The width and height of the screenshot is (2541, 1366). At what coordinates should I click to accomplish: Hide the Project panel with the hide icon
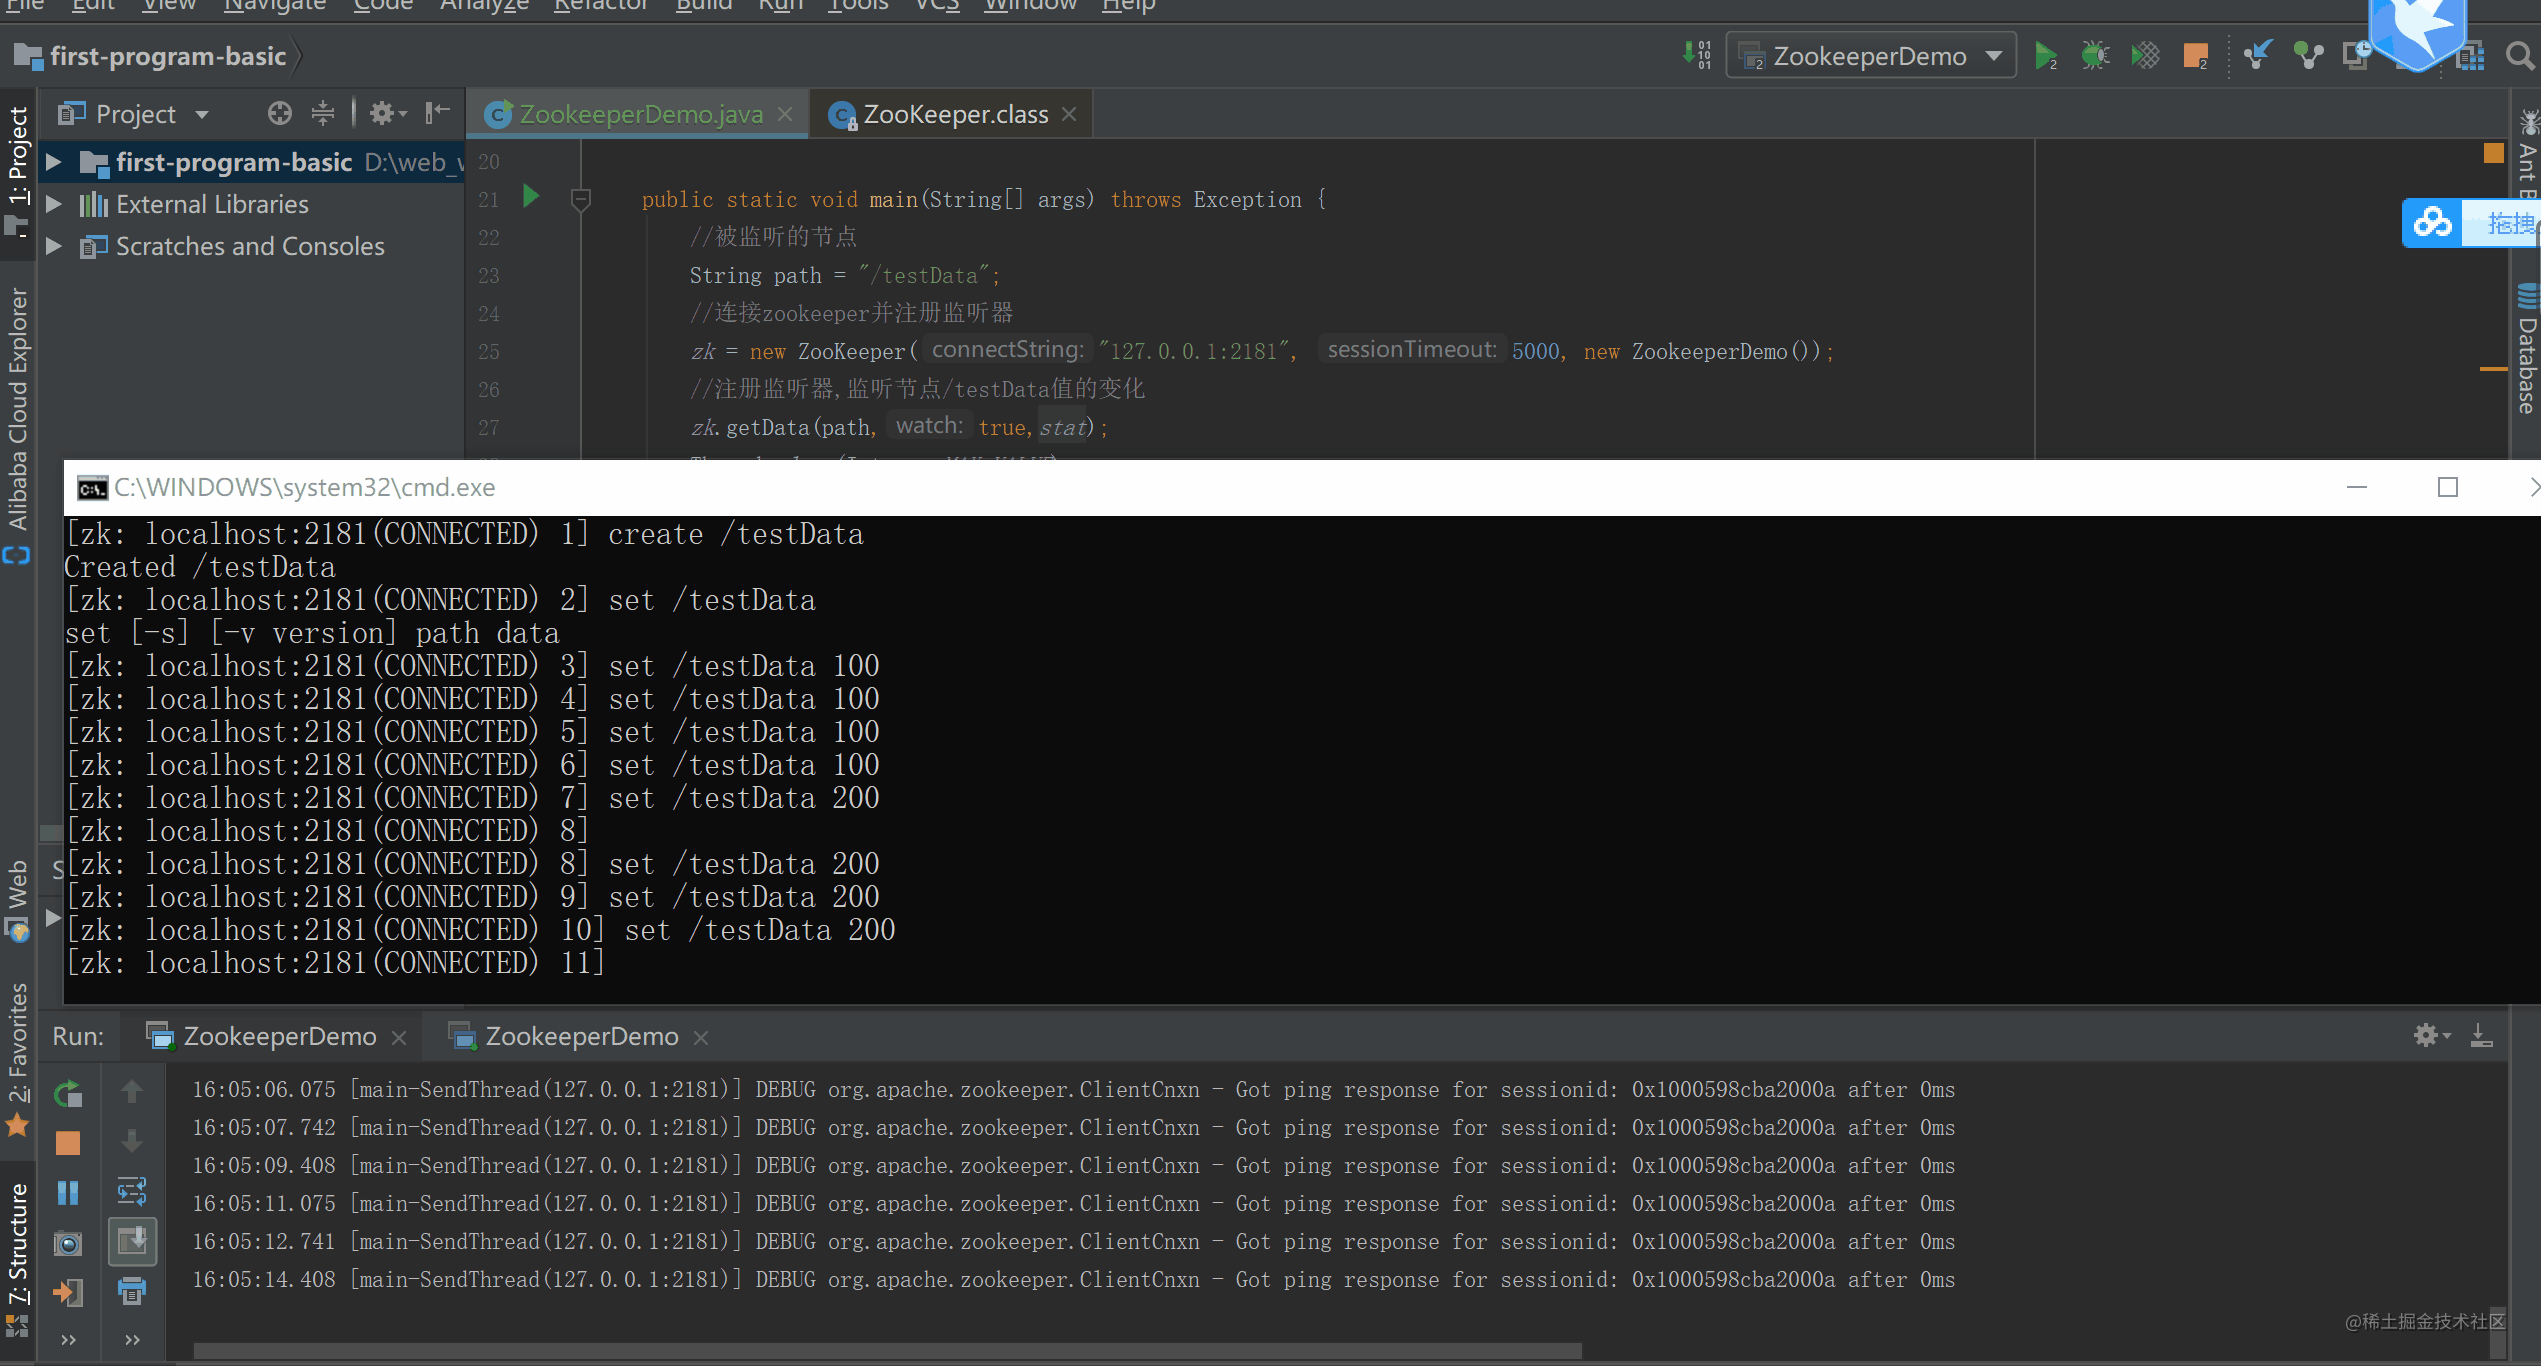pyautogui.click(x=437, y=113)
